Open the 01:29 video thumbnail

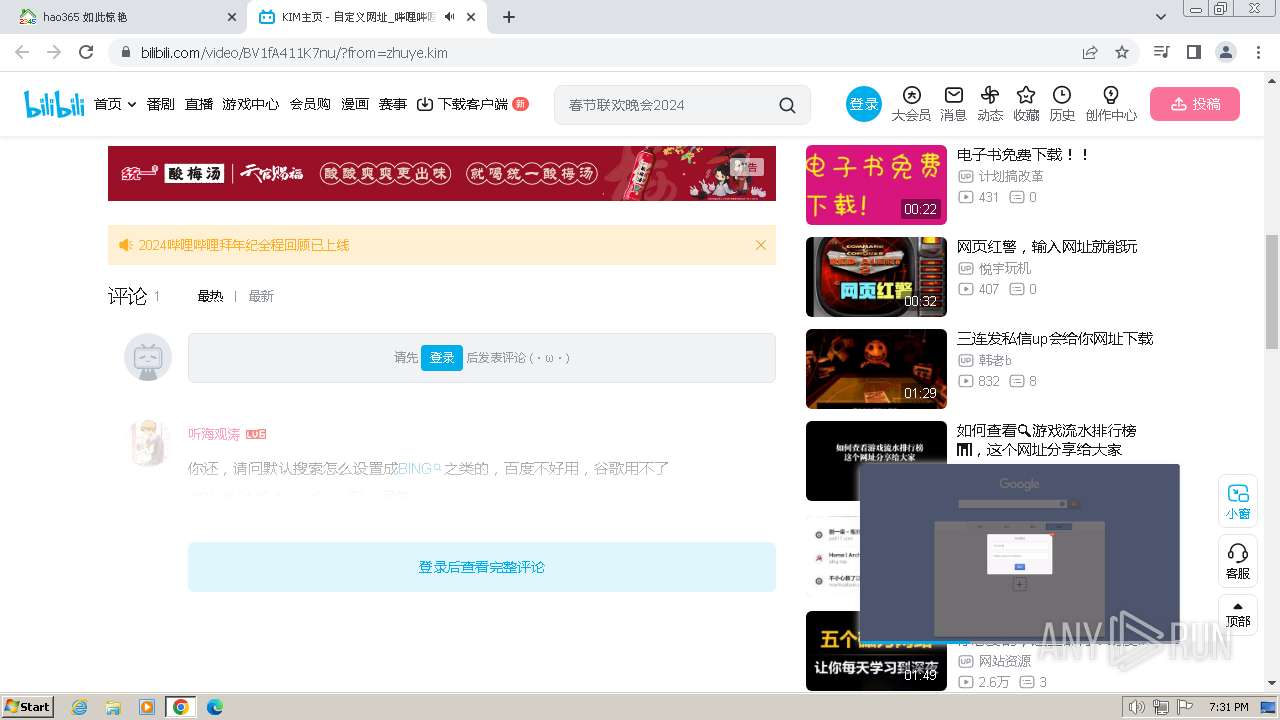tap(876, 369)
